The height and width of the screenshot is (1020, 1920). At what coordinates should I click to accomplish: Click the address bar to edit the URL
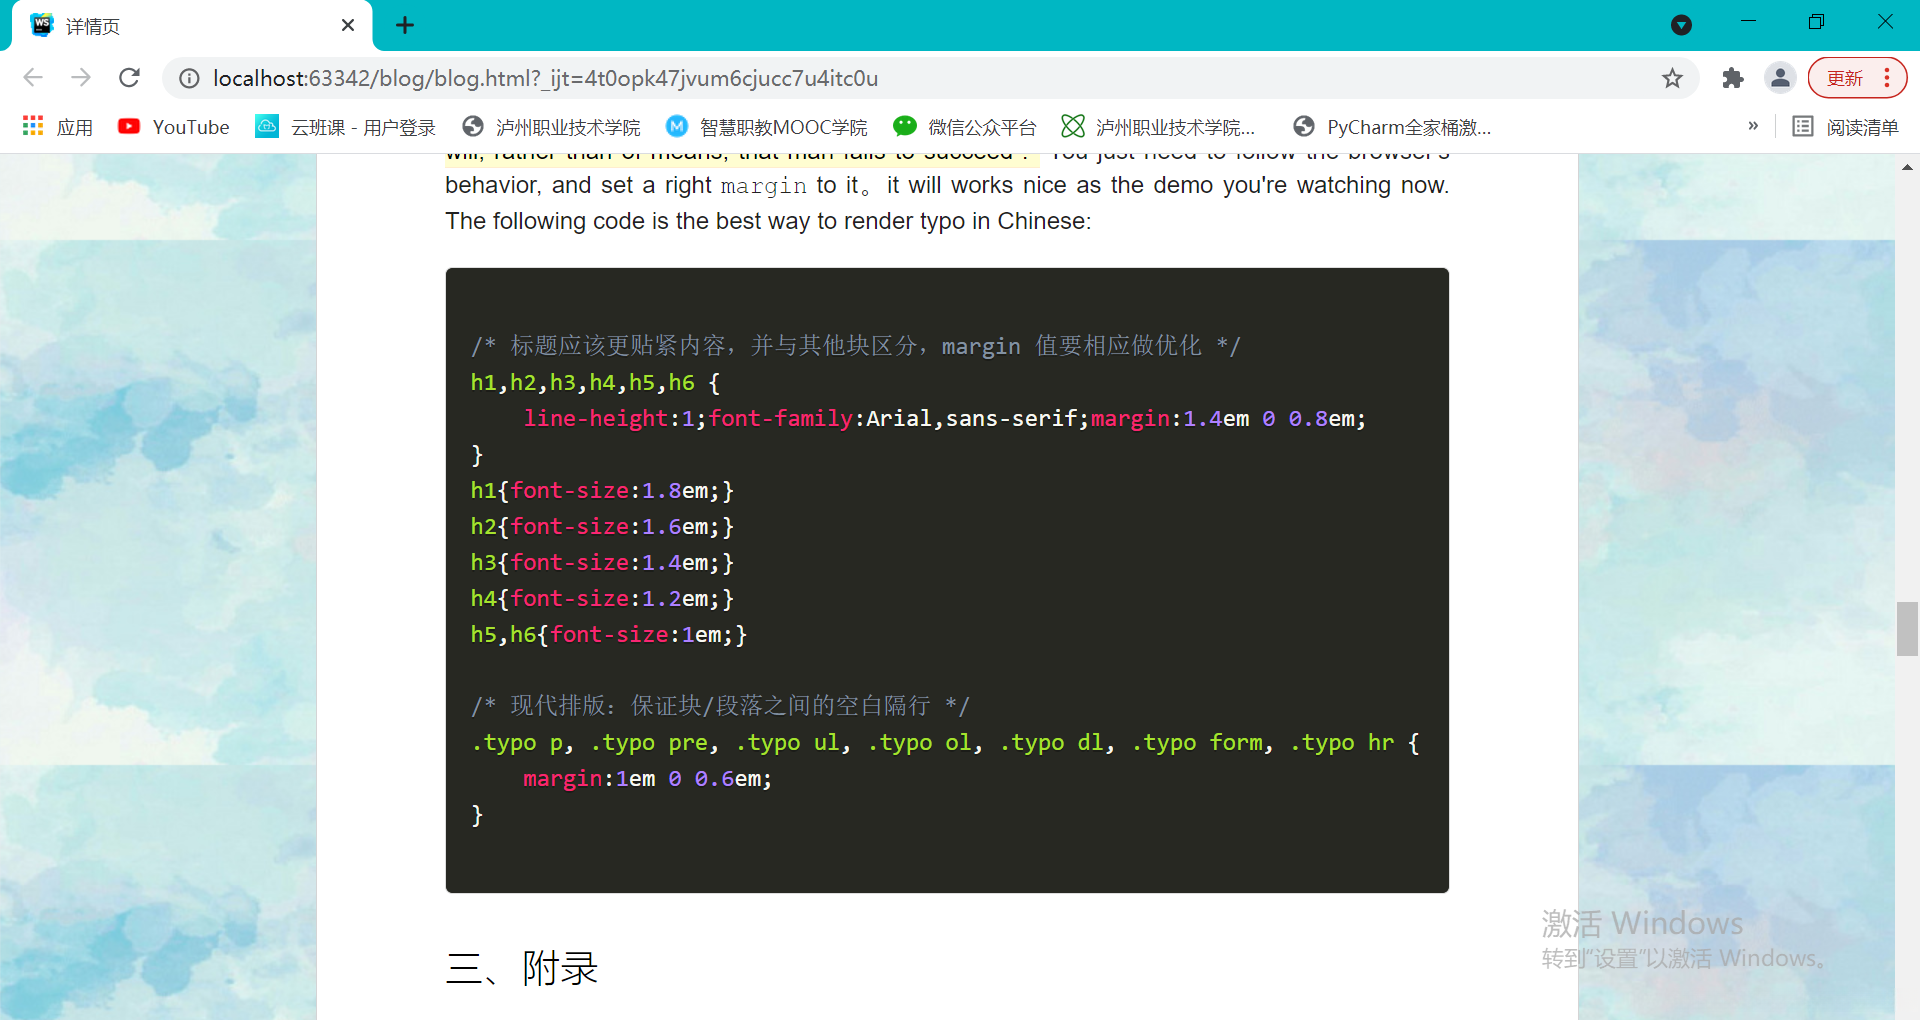pos(900,78)
